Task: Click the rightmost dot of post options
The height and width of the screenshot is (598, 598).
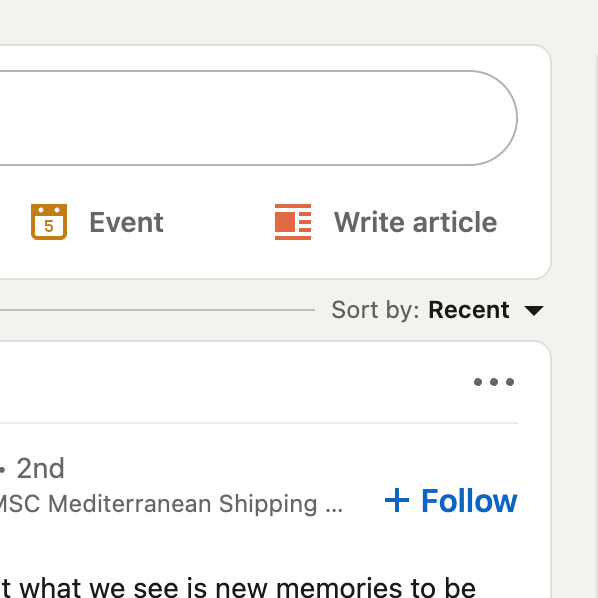Action: pos(510,382)
